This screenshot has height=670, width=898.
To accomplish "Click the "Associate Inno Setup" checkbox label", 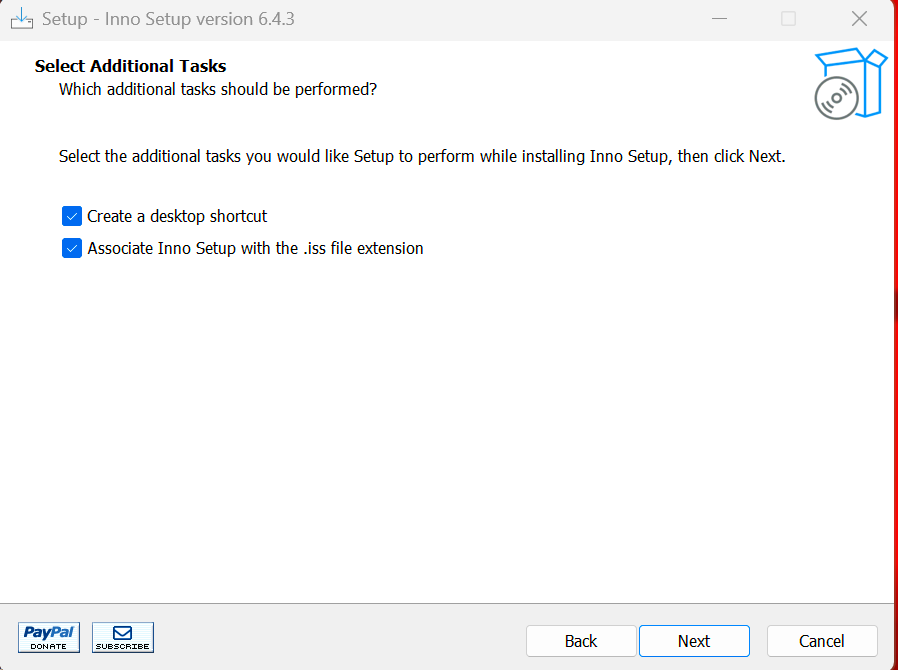I will click(x=255, y=247).
